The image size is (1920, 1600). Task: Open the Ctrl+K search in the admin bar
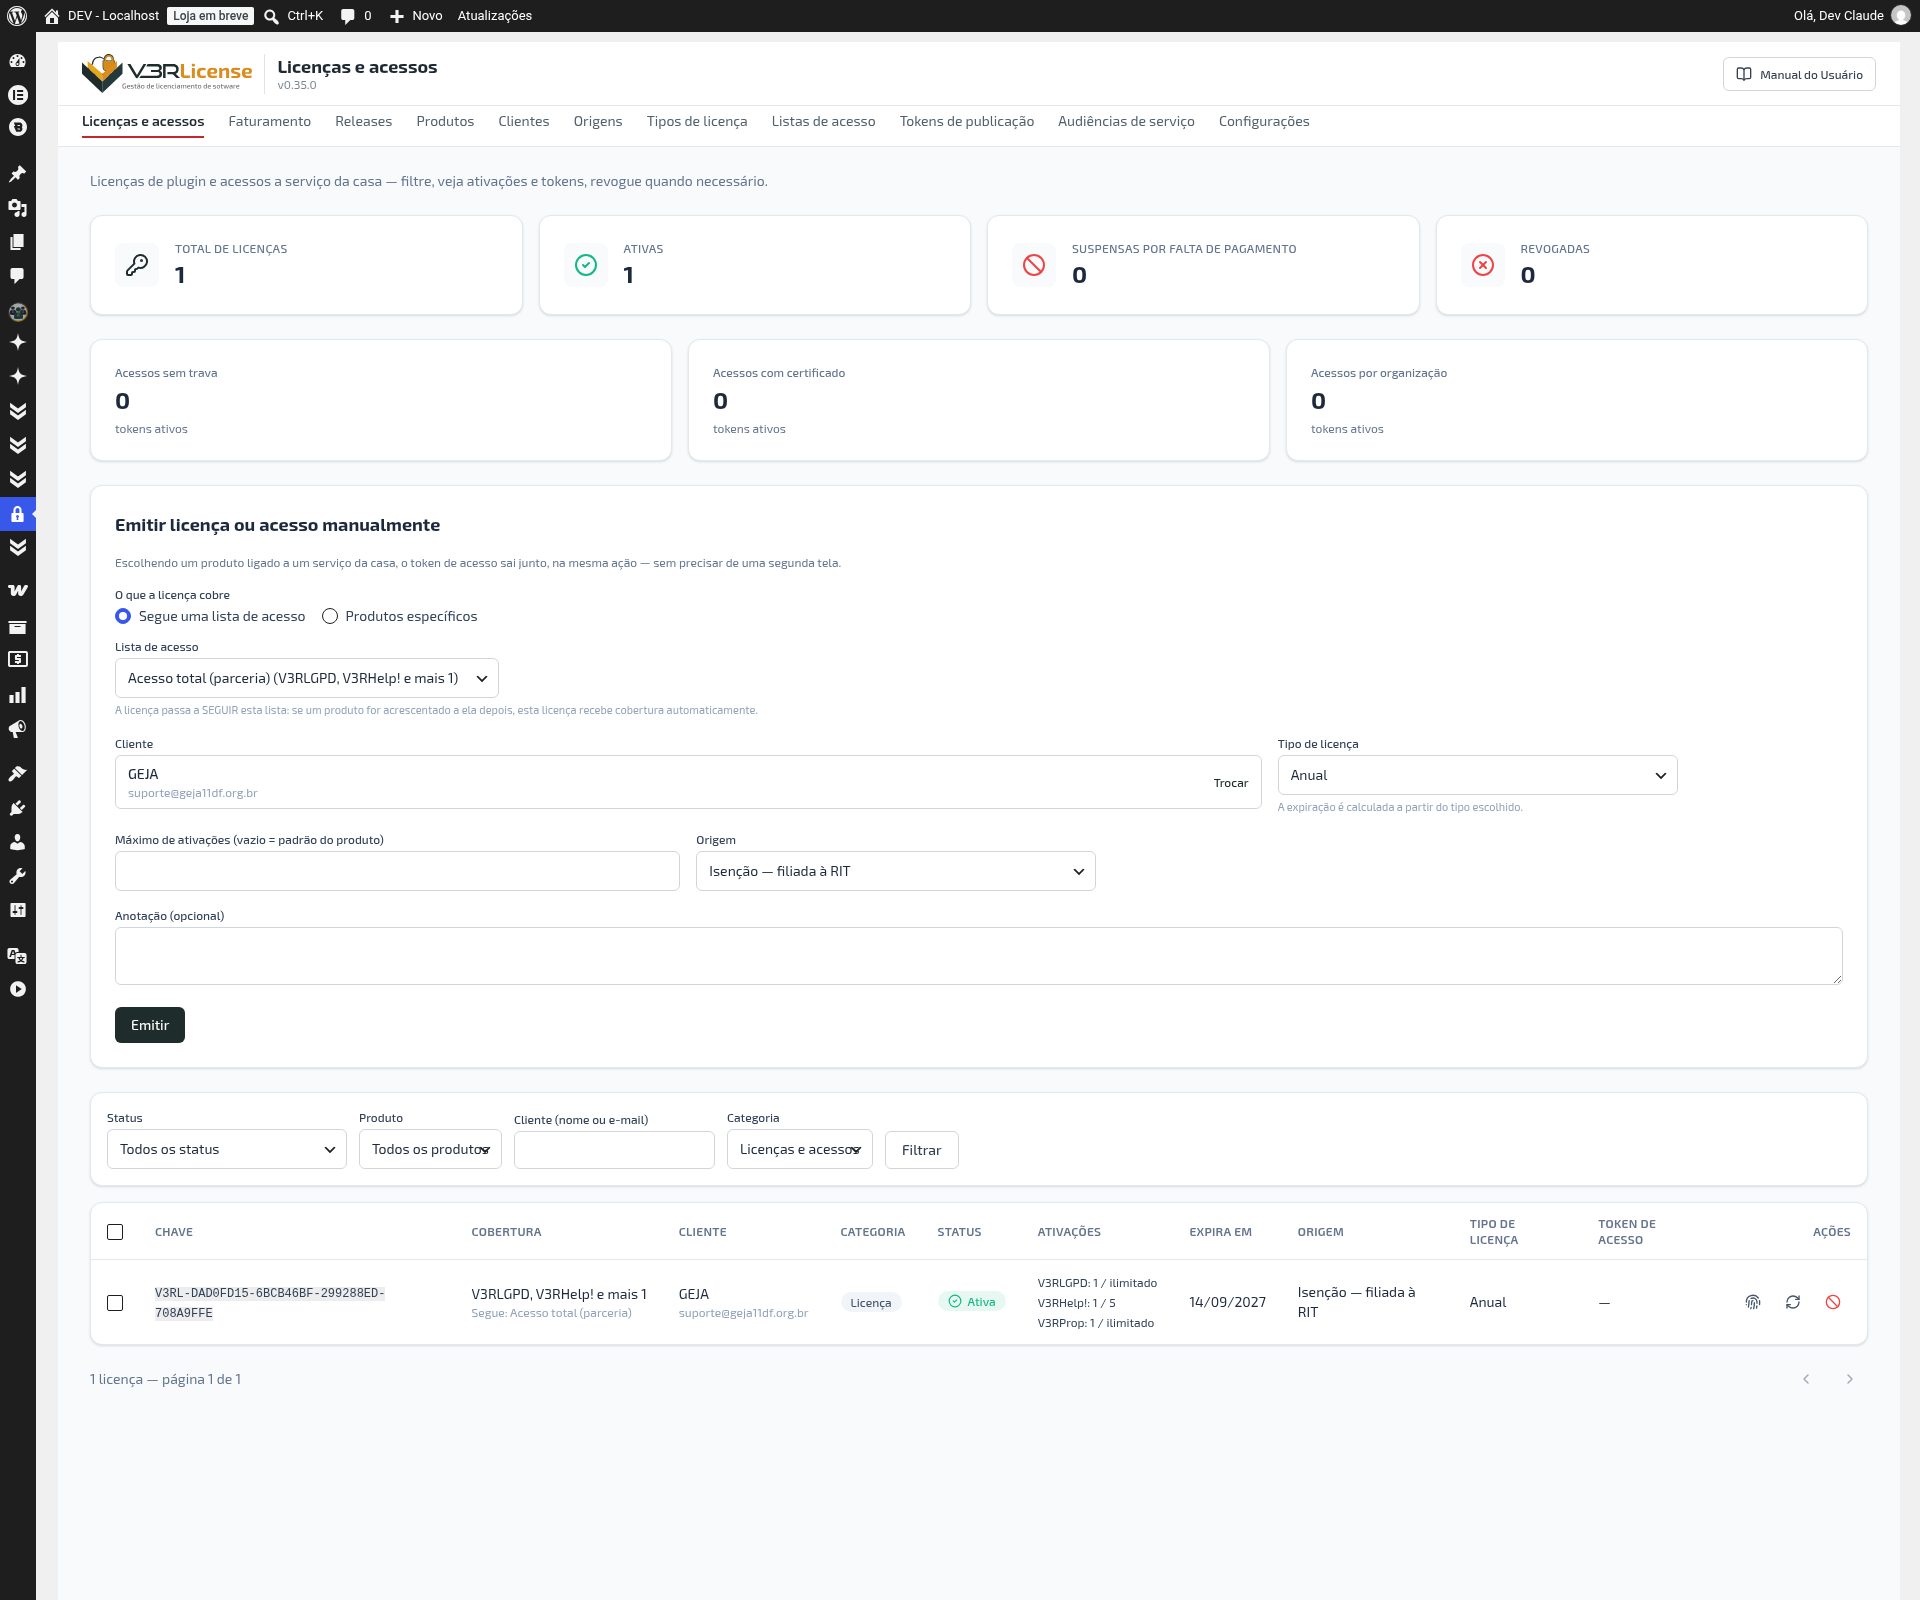point(293,16)
